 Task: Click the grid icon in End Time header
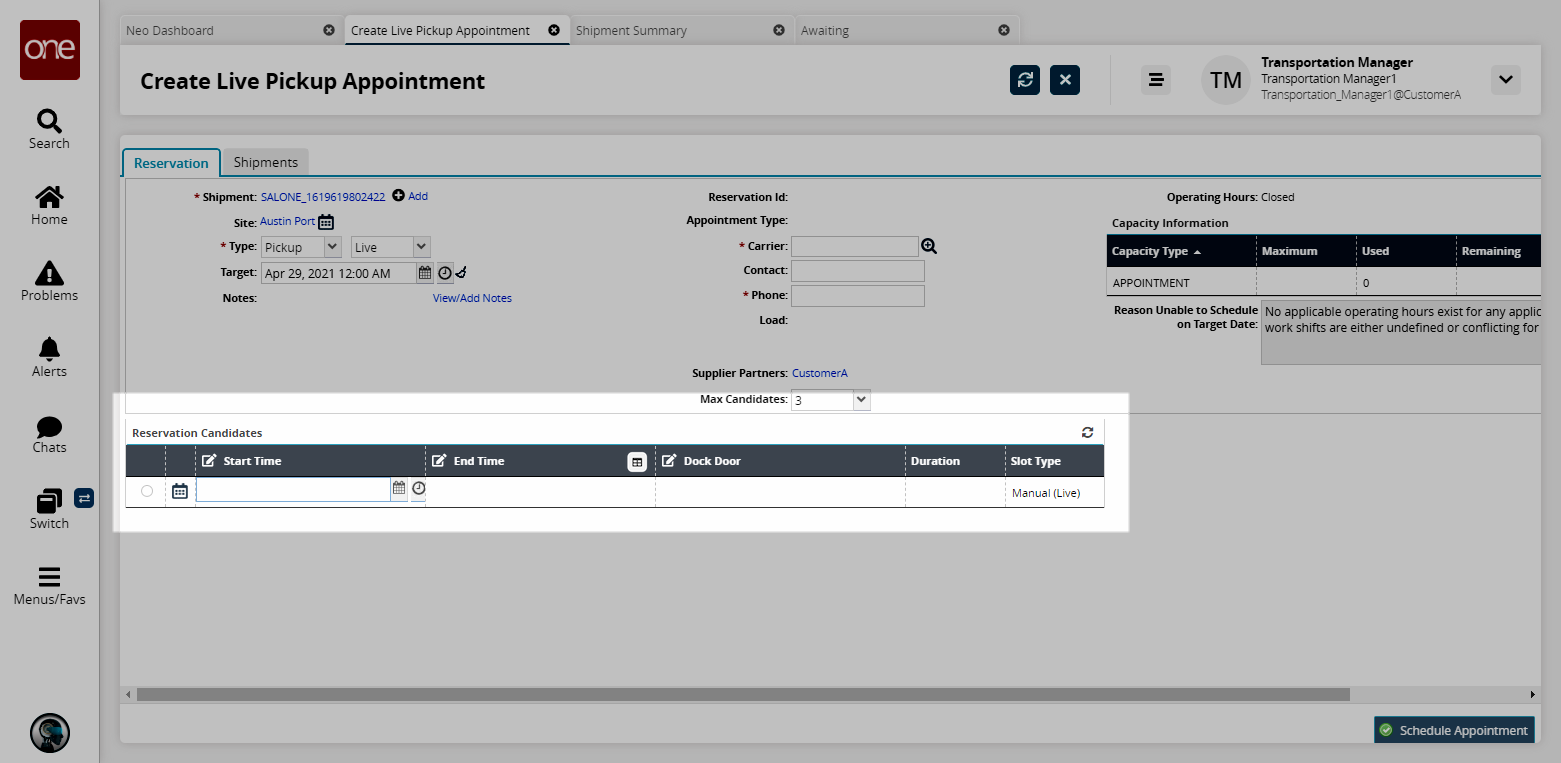(x=637, y=462)
